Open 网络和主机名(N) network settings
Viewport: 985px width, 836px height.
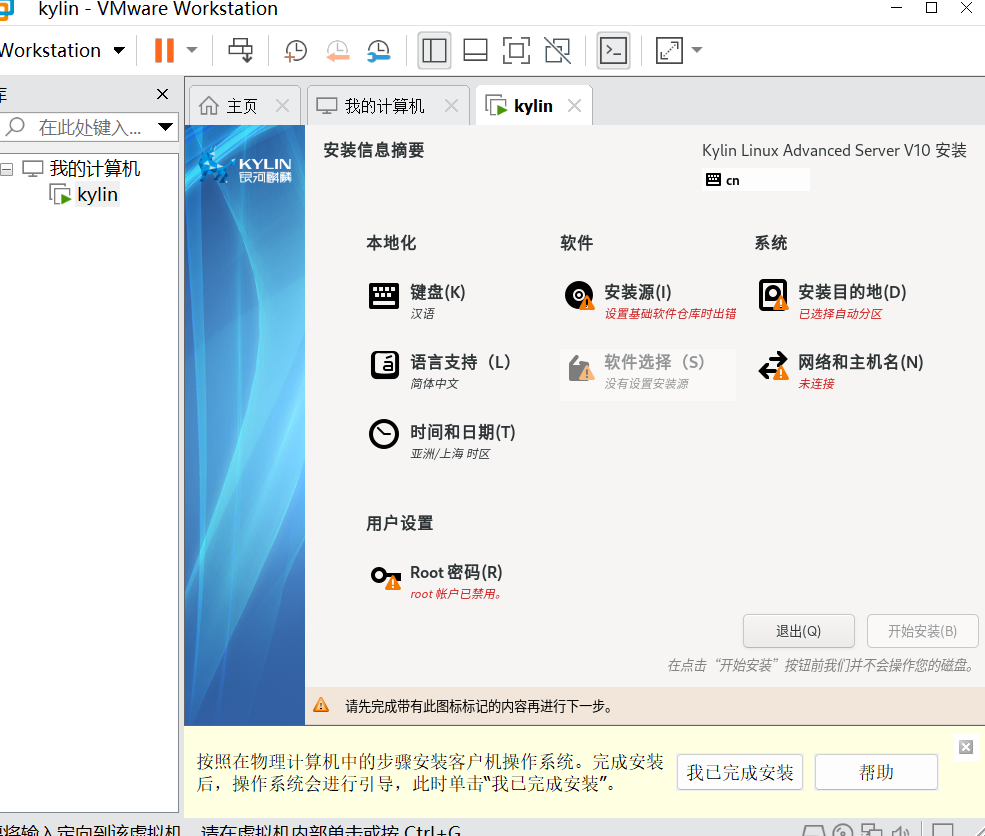pyautogui.click(x=841, y=371)
